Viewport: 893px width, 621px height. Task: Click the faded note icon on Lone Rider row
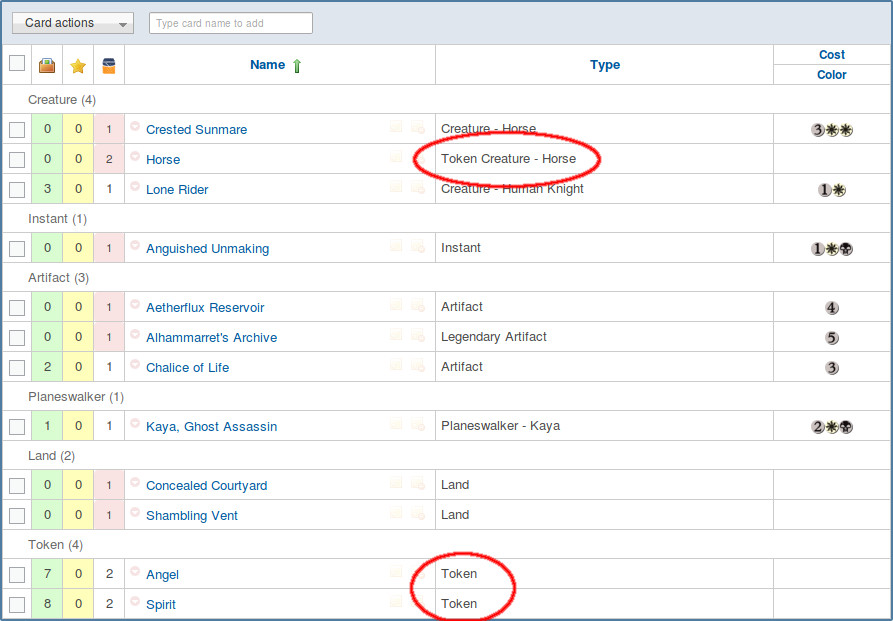pyautogui.click(x=397, y=188)
